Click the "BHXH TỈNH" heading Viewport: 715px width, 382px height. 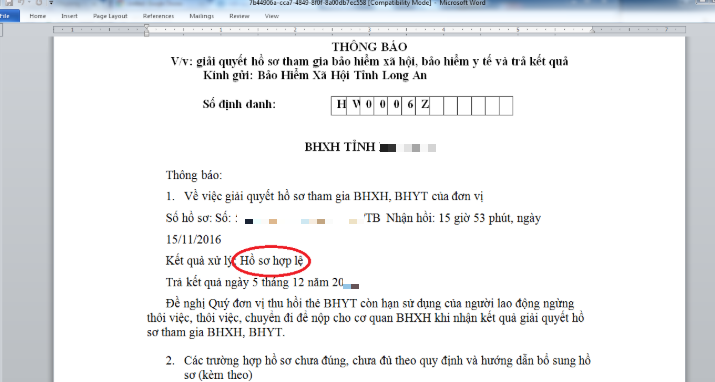pos(340,147)
